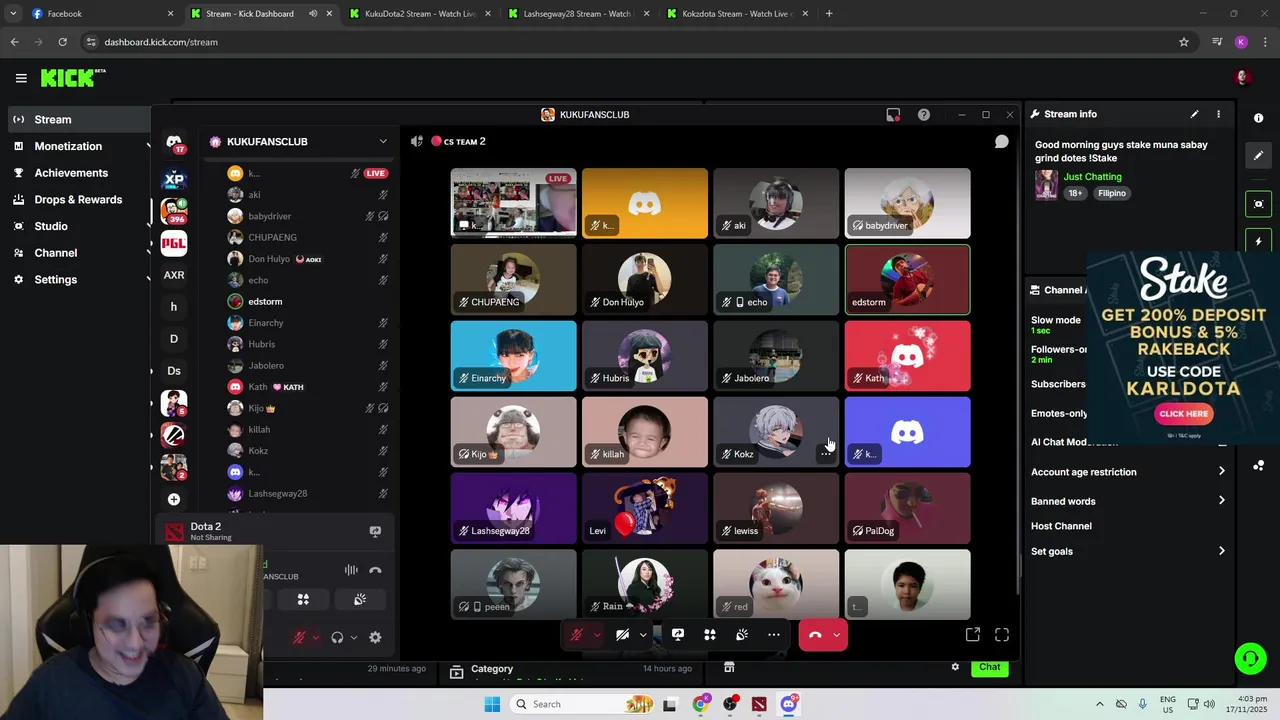1280x720 pixels.
Task: Enter fullscreen for the Discord call
Action: tap(1002, 635)
